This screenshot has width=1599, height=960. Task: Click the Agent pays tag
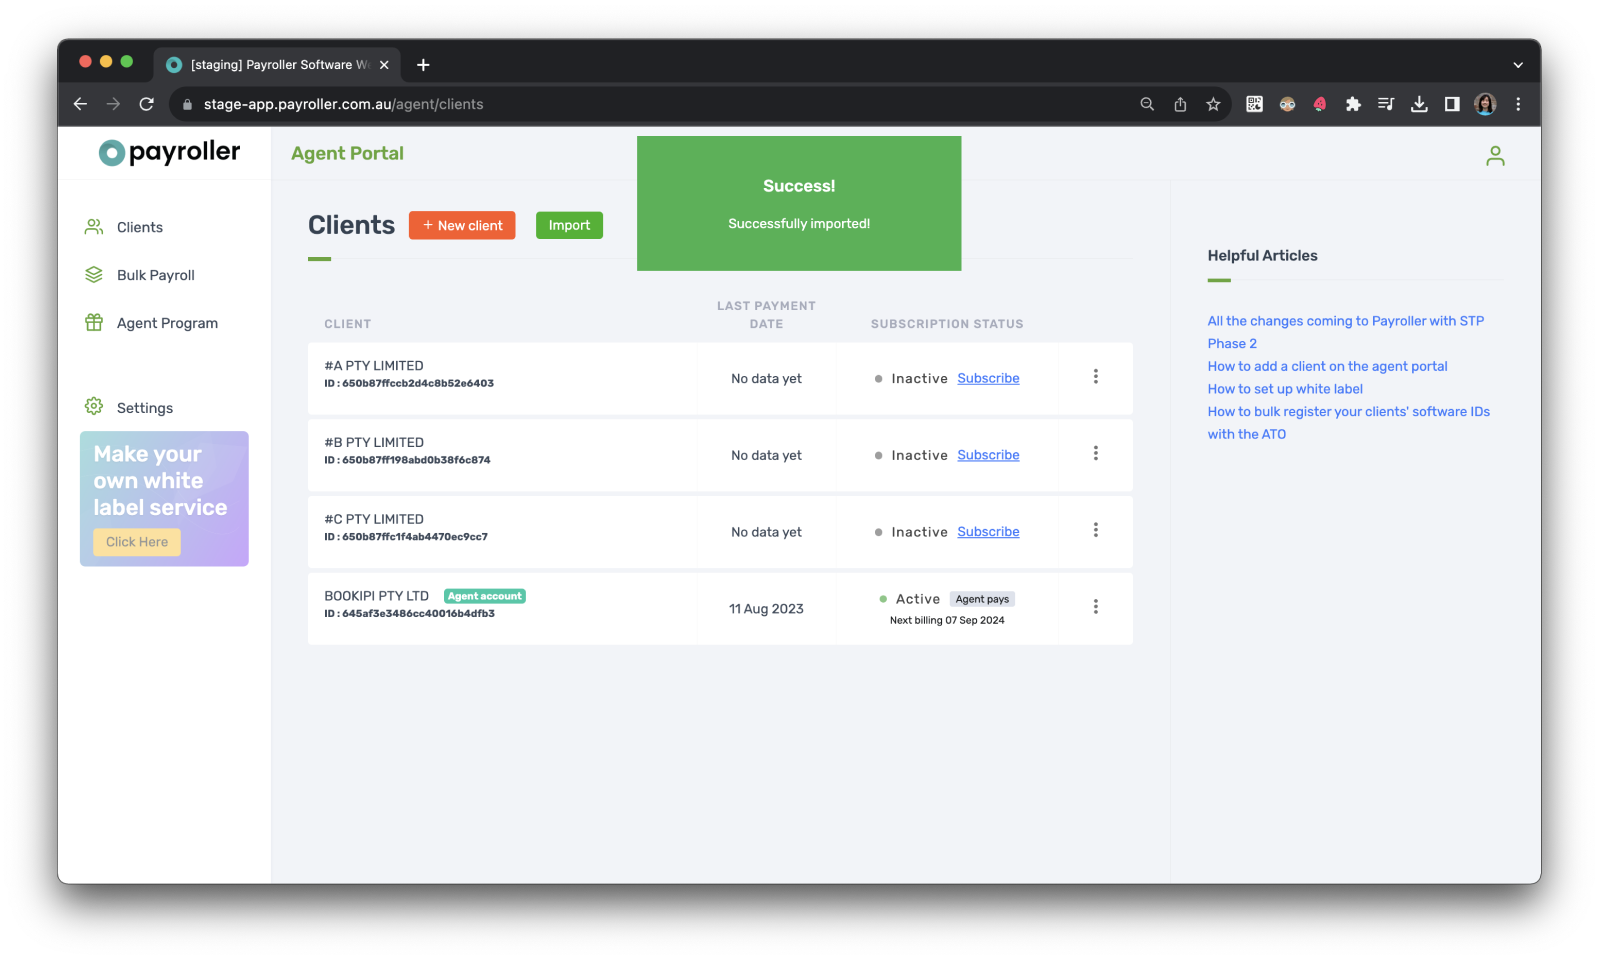click(982, 599)
